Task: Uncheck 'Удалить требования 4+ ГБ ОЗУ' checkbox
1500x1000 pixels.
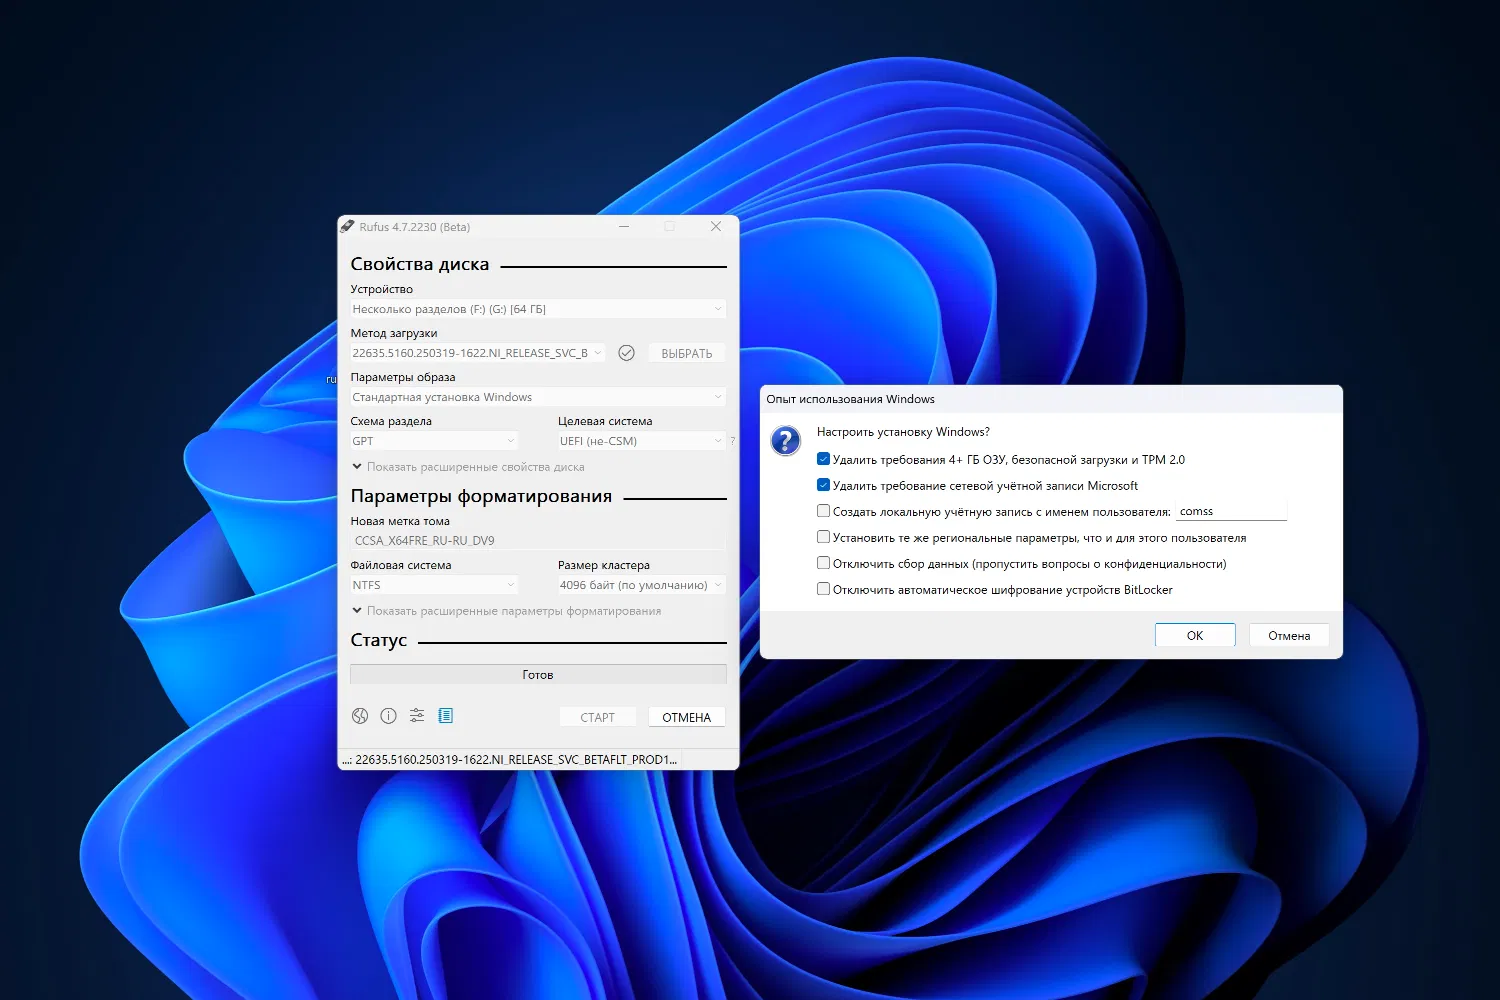Action: tap(823, 459)
